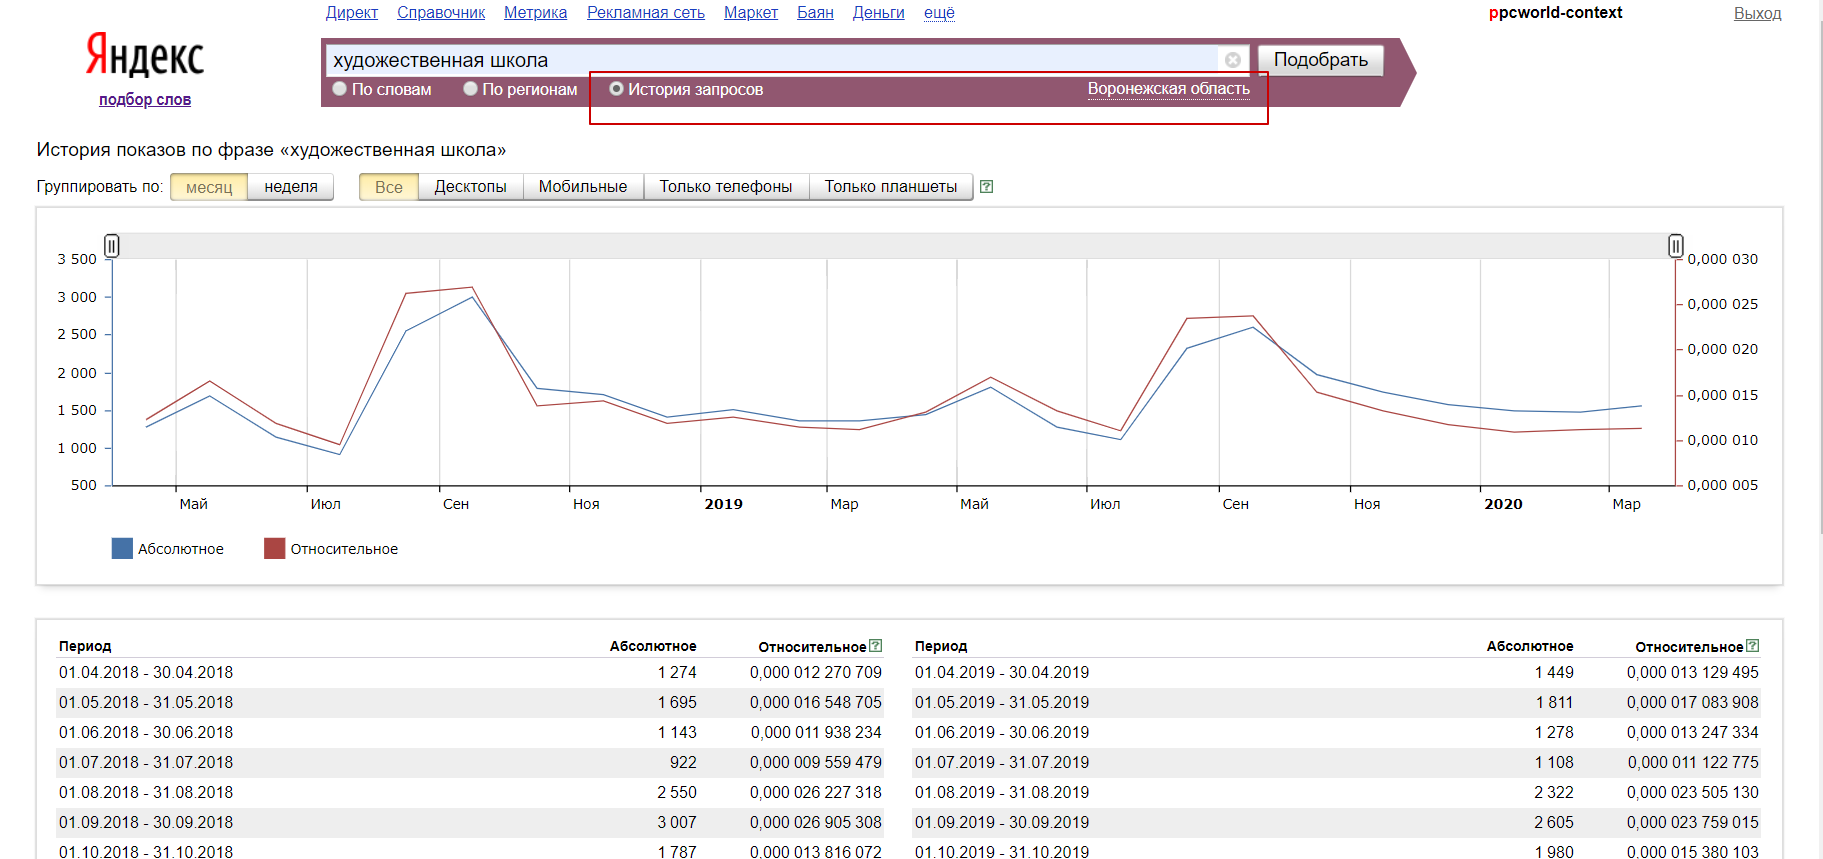Select the По словам radio button
This screenshot has height=859, width=1823.
[340, 89]
